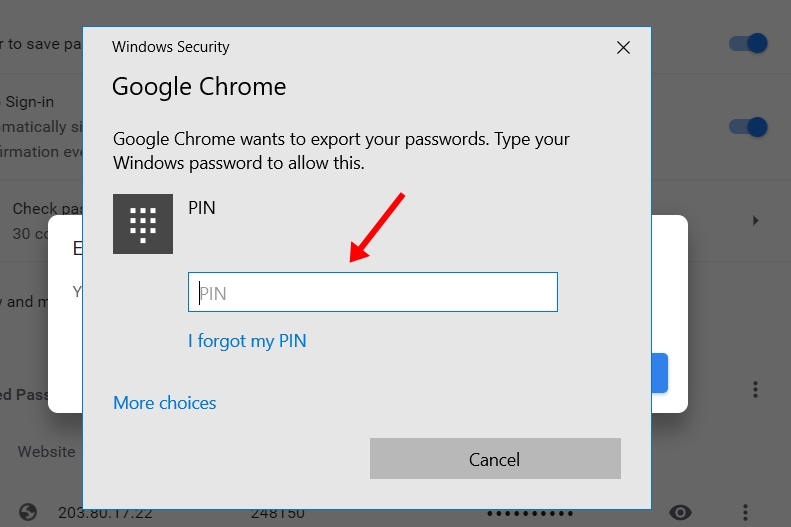
Task: Show the password for 203.80.17.22
Action: coord(681,512)
